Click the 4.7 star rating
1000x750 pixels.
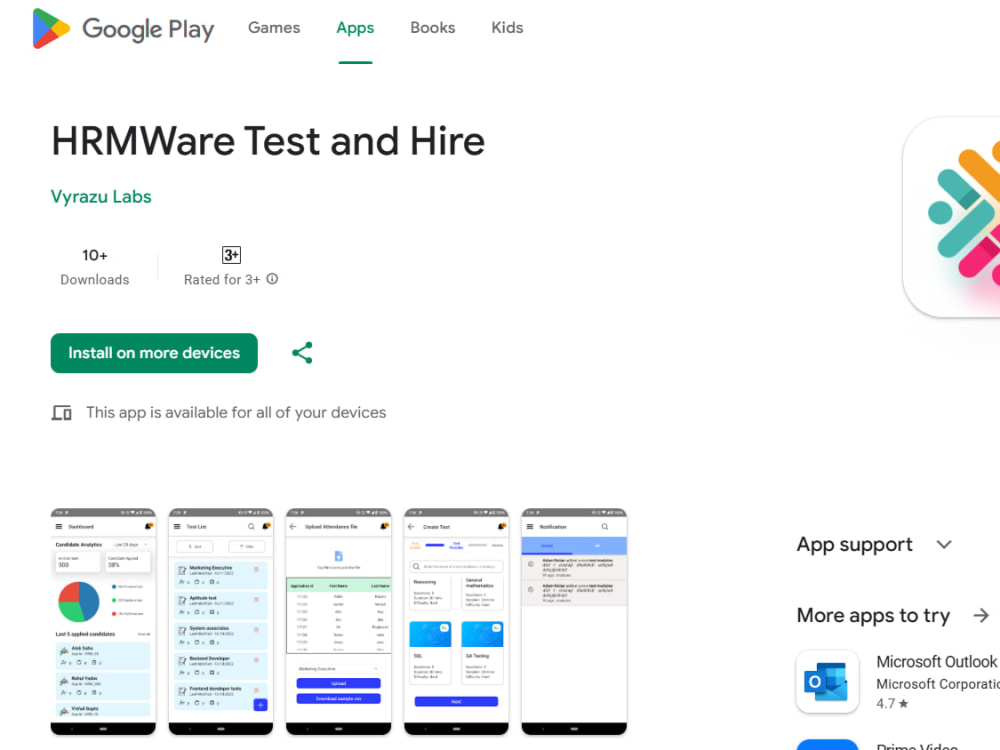[x=892, y=703]
